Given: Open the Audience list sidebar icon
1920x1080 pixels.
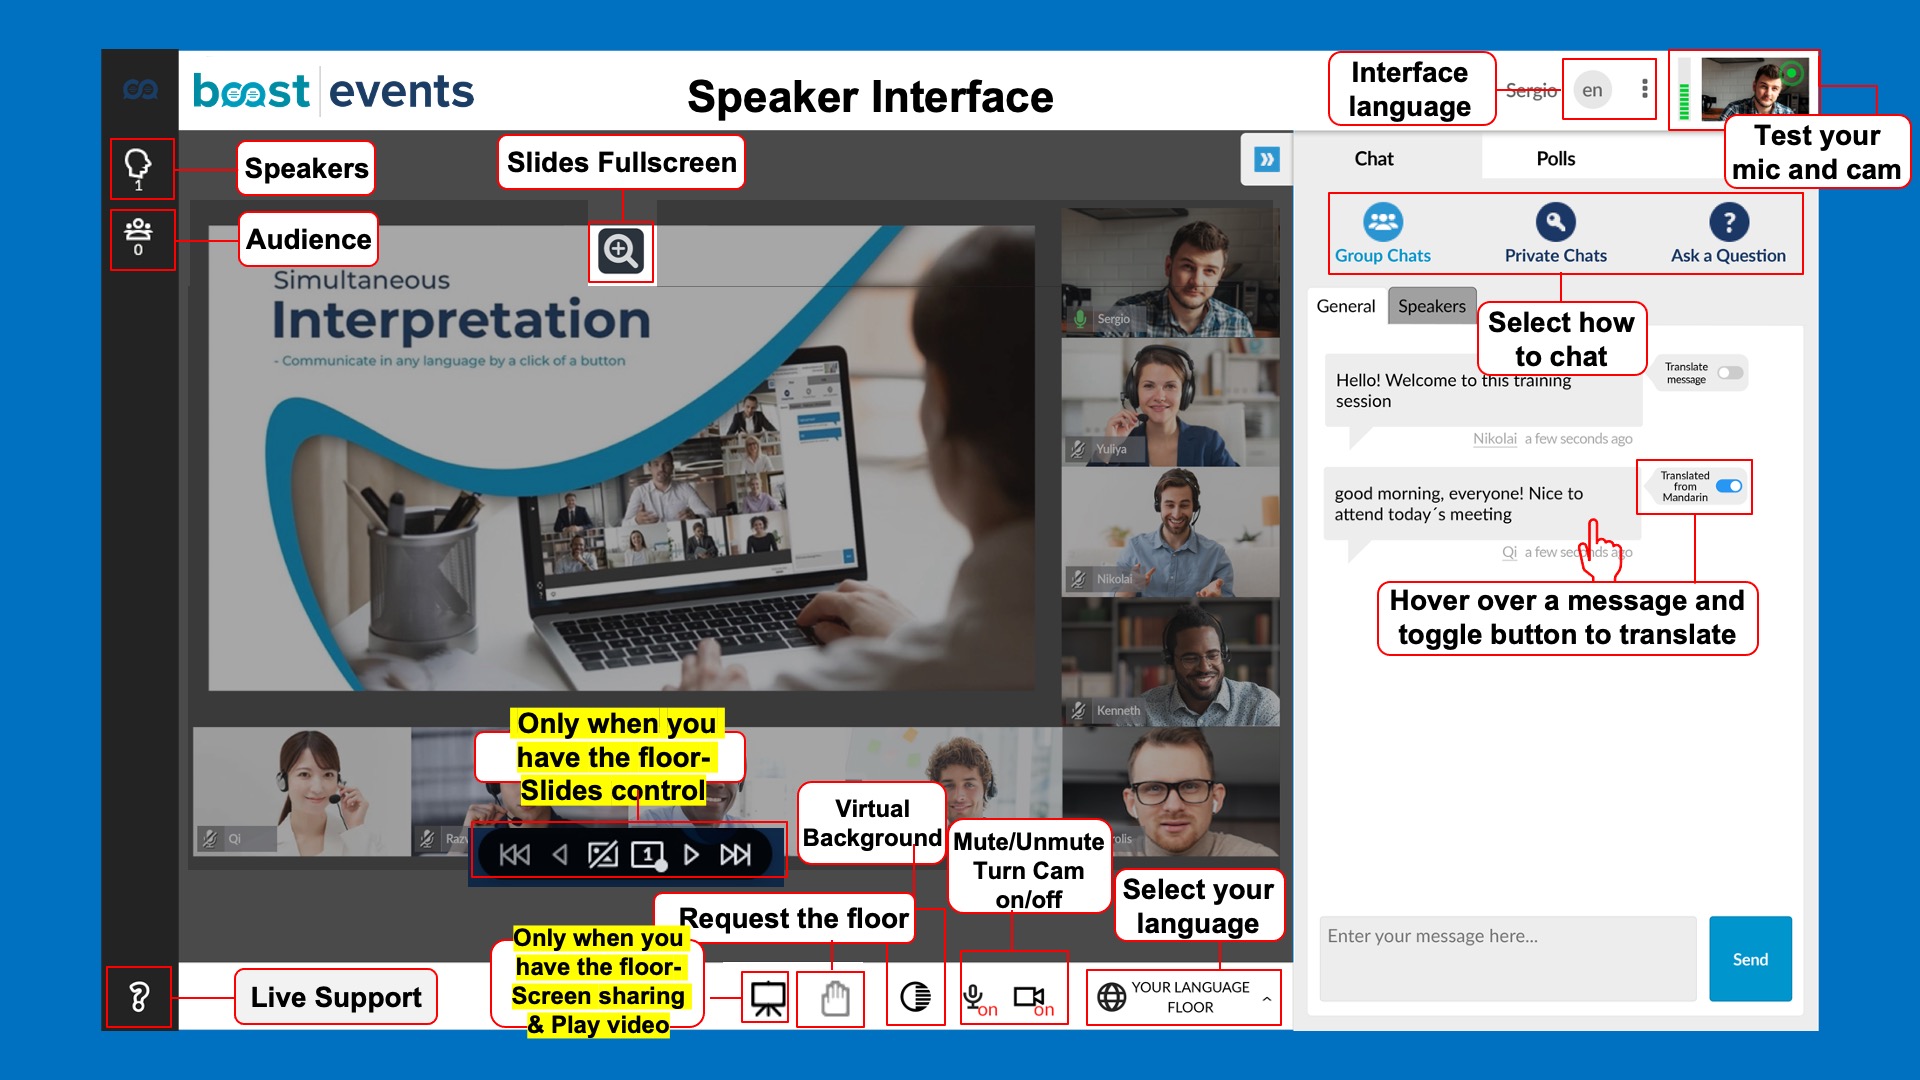Looking at the screenshot, I should [138, 236].
